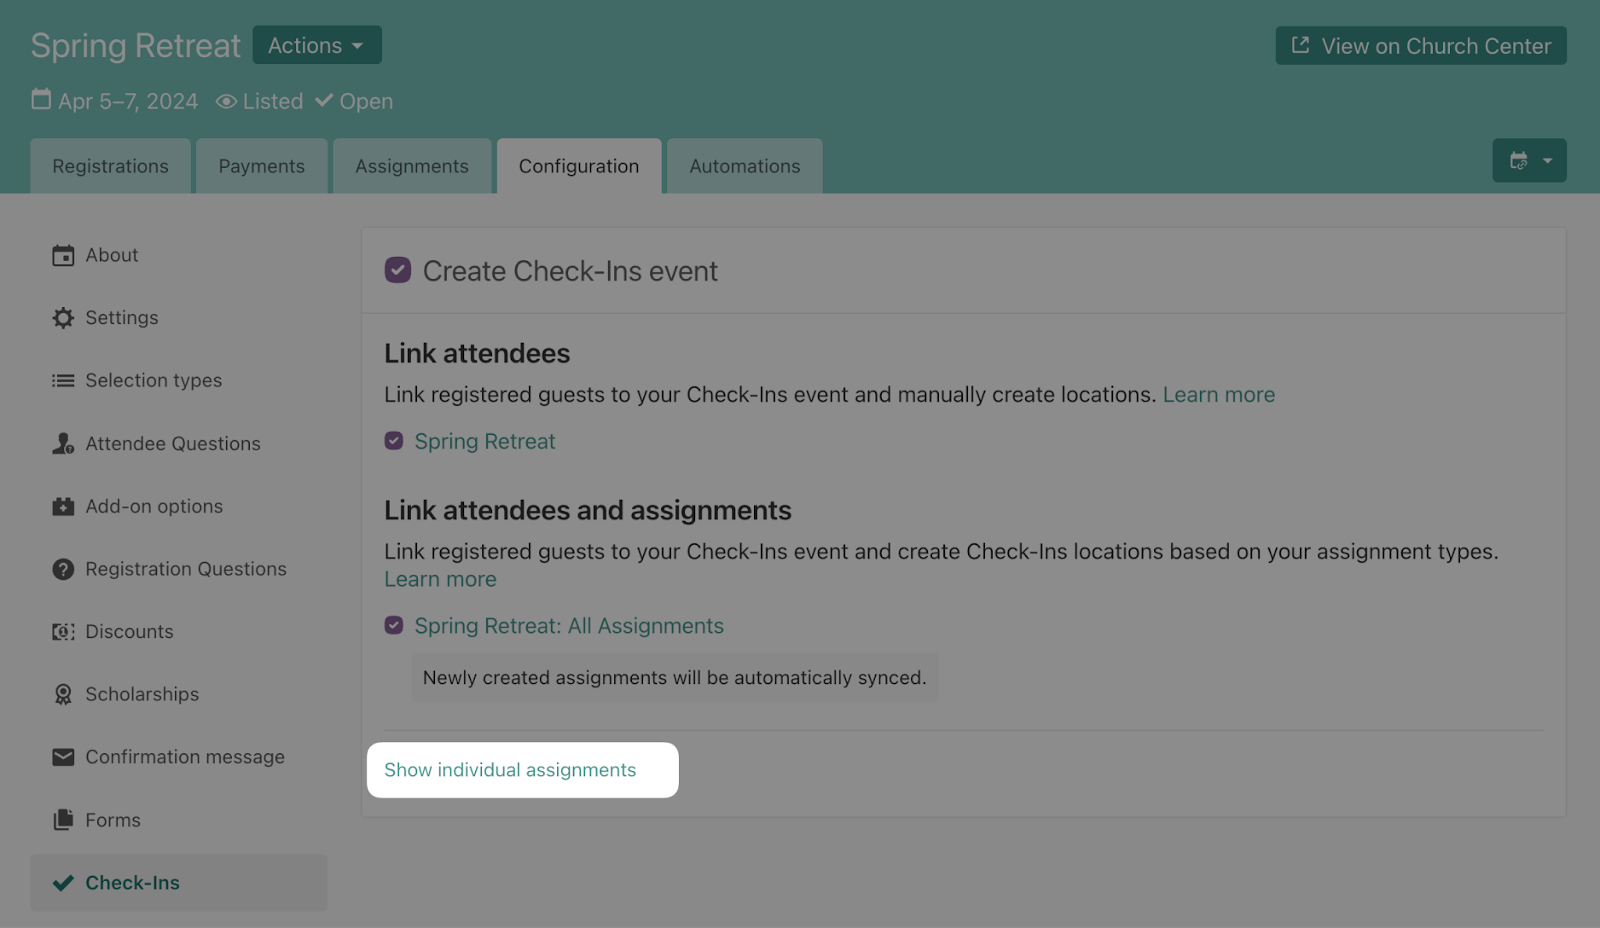Open the Actions dropdown menu
The width and height of the screenshot is (1600, 928).
(316, 45)
